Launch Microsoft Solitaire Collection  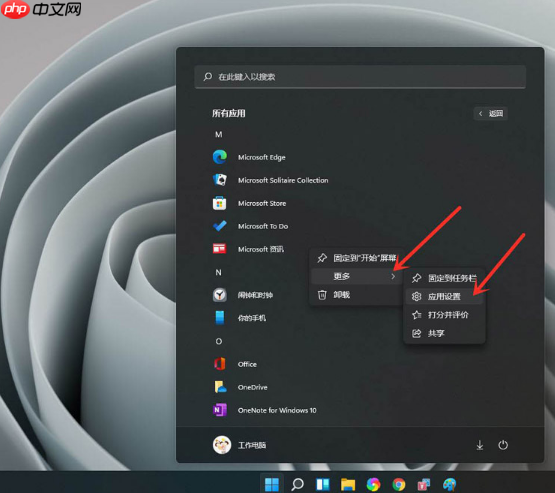pos(270,180)
